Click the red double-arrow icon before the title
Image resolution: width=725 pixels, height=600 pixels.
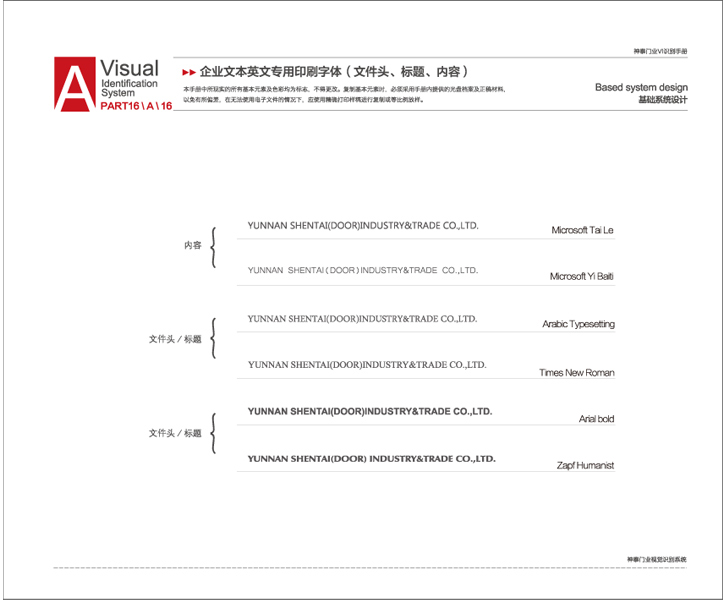[189, 72]
